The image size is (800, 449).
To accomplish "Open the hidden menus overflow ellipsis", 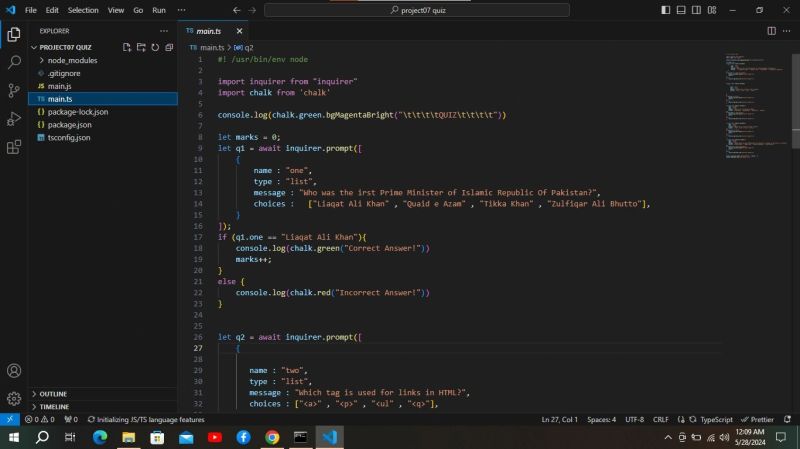I will 181,10.
